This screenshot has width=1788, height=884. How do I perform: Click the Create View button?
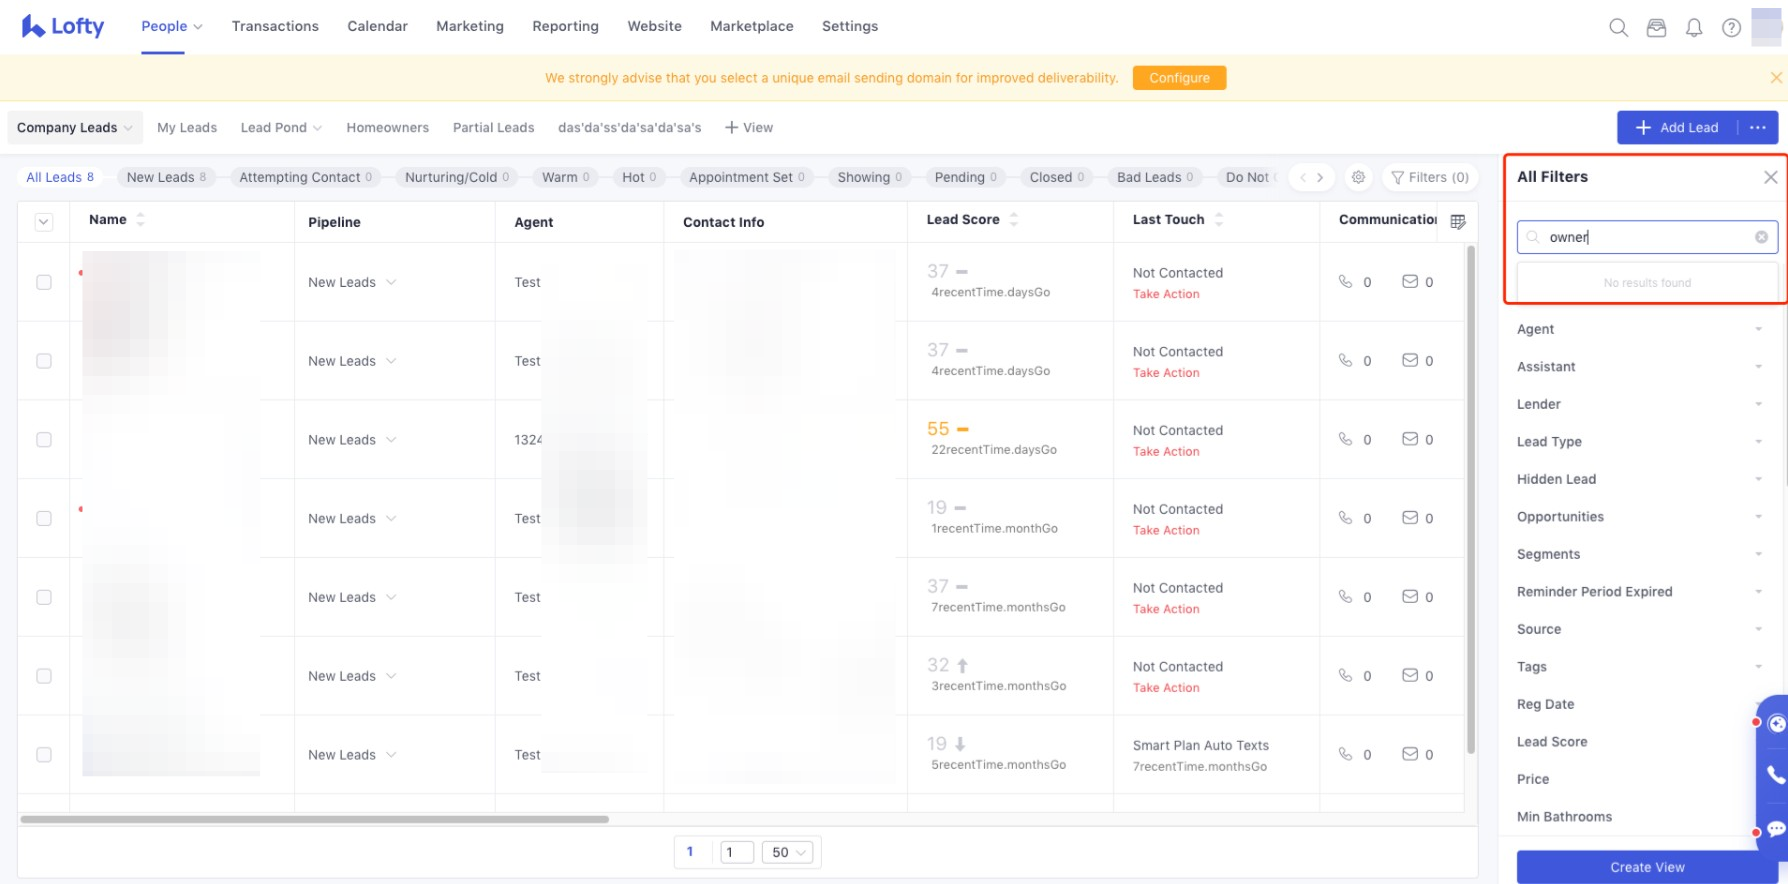coord(1646,867)
